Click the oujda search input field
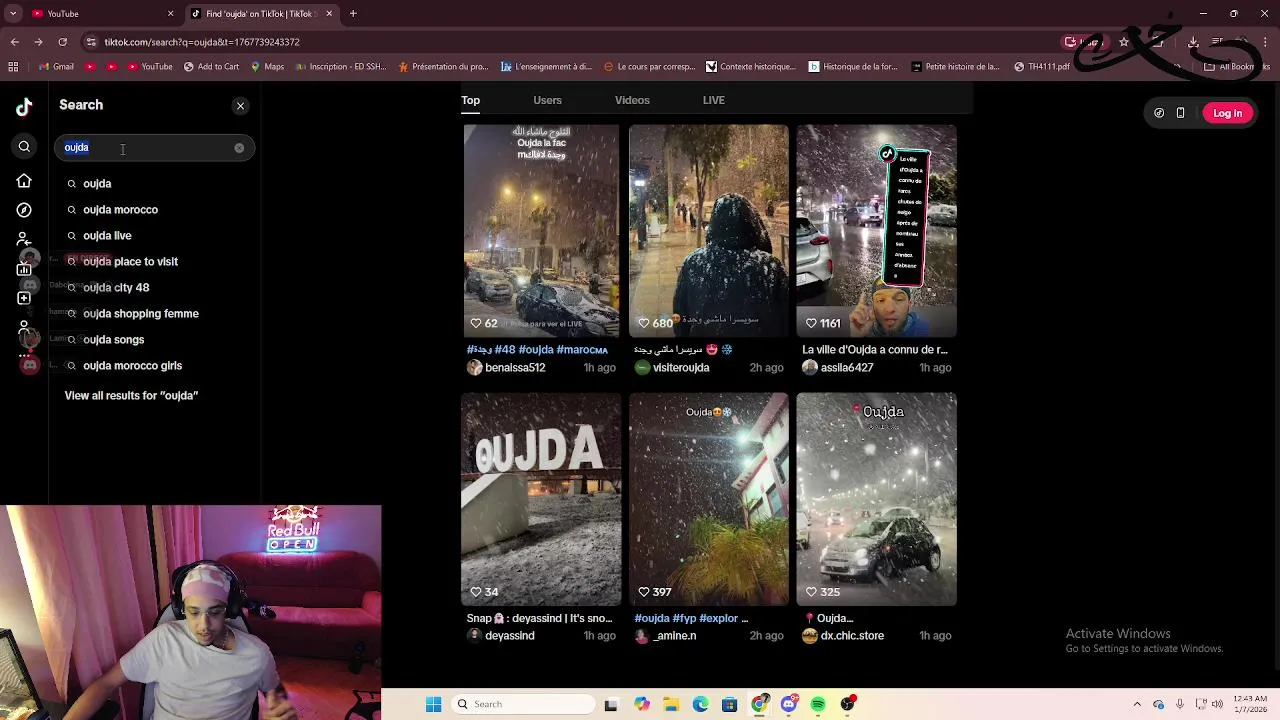1280x720 pixels. coord(155,148)
